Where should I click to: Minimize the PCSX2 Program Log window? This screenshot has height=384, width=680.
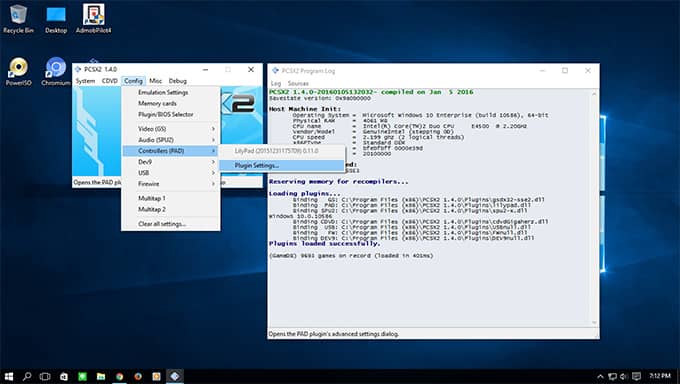(x=542, y=70)
